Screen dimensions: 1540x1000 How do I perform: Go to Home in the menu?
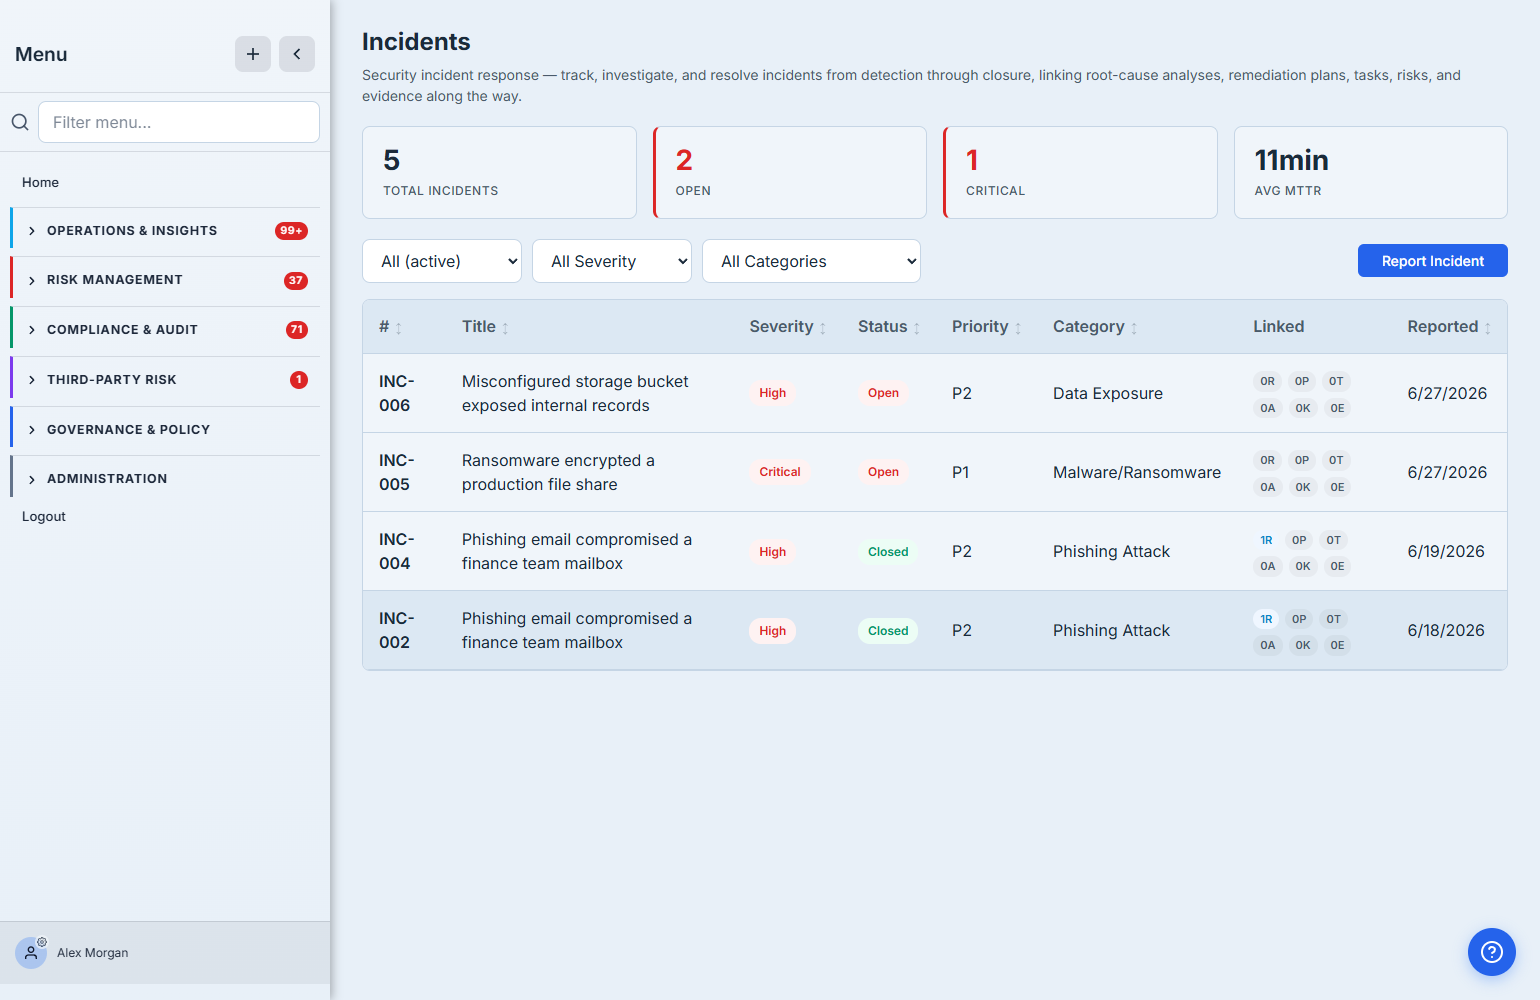40,182
